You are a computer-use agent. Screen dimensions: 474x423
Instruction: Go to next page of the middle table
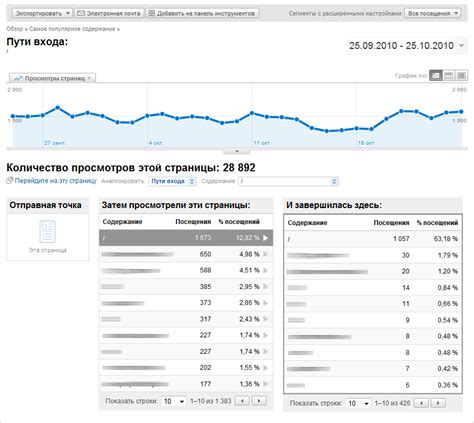pyautogui.click(x=259, y=401)
